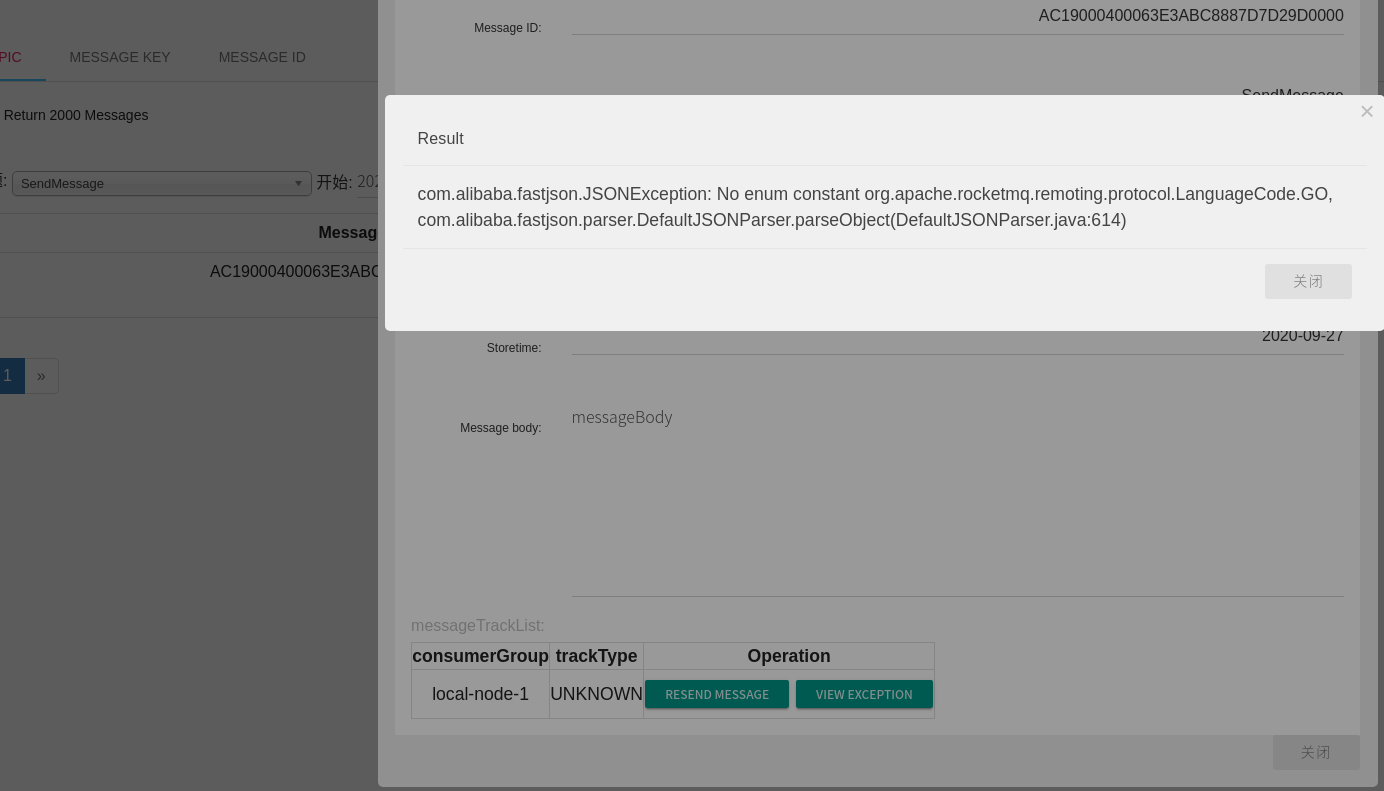
Task: Click the RESEND MESSAGE button
Action: (717, 694)
